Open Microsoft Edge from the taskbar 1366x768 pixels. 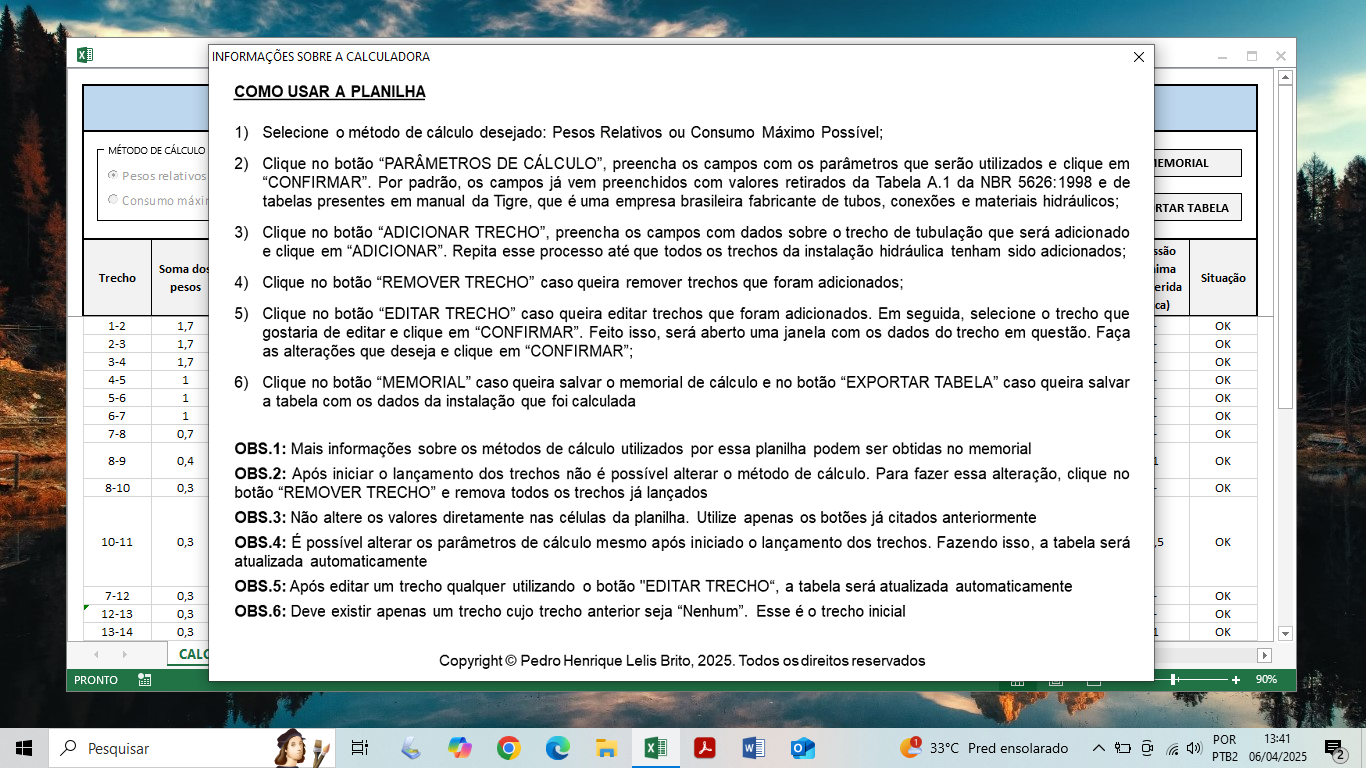(557, 748)
